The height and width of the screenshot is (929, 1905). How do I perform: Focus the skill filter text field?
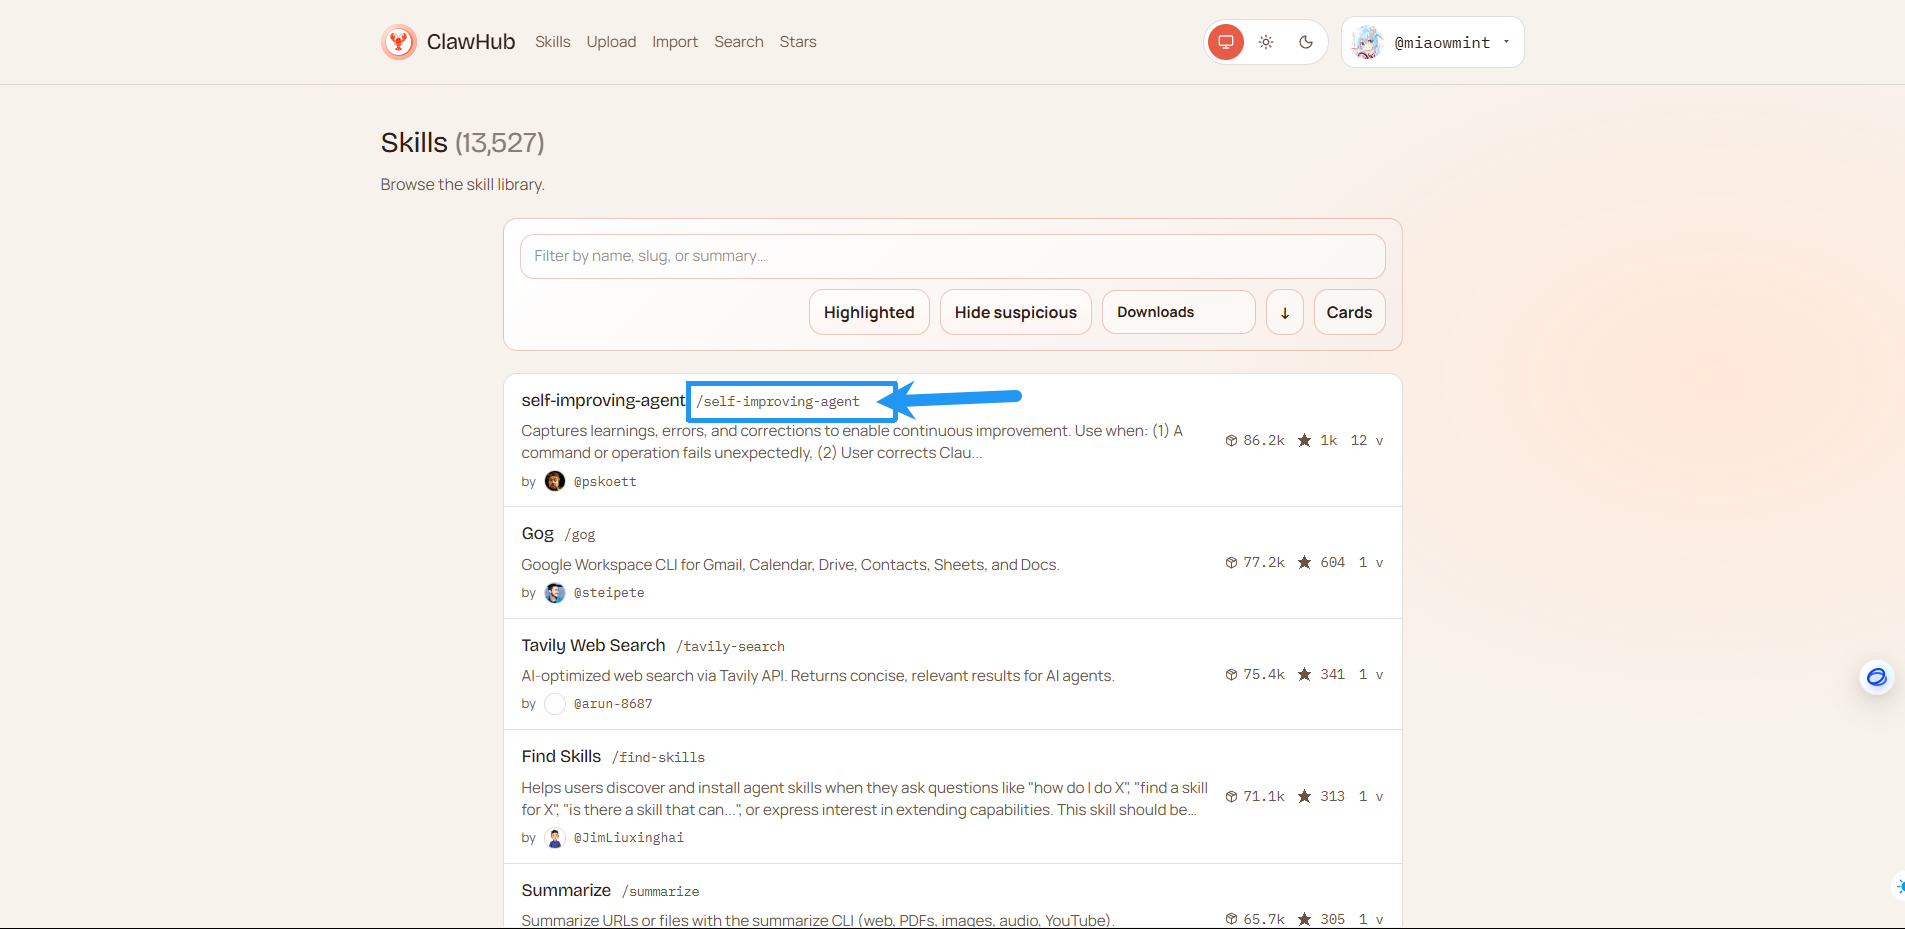coord(952,256)
